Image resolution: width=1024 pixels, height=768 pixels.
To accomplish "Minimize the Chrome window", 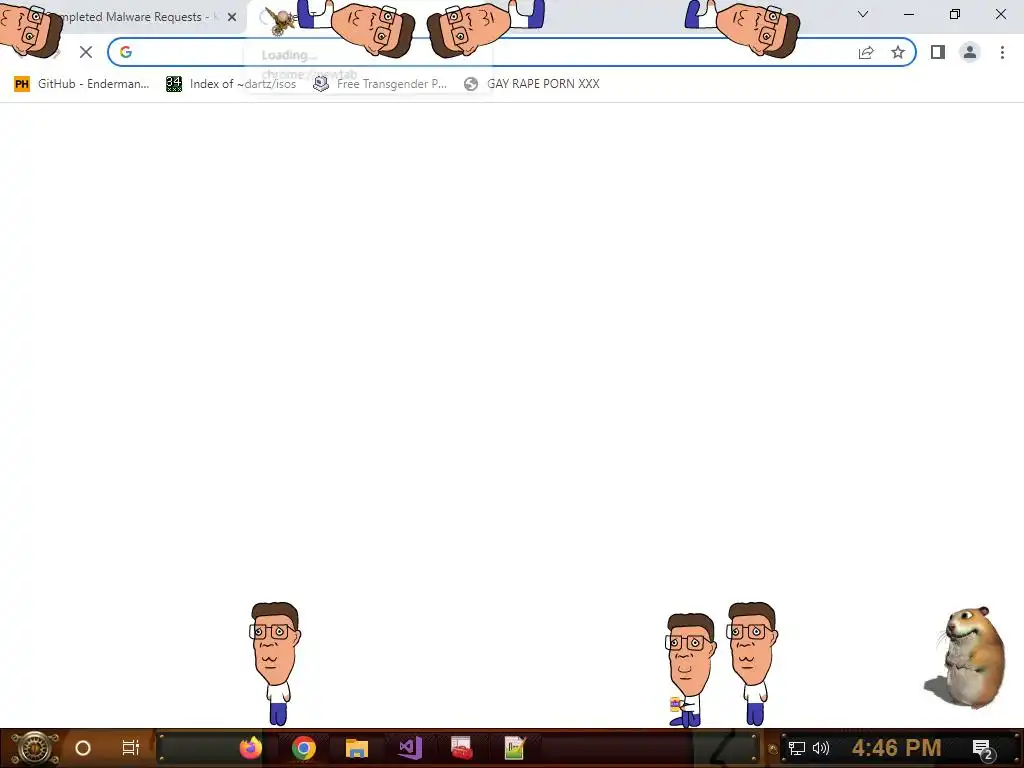I will [909, 14].
